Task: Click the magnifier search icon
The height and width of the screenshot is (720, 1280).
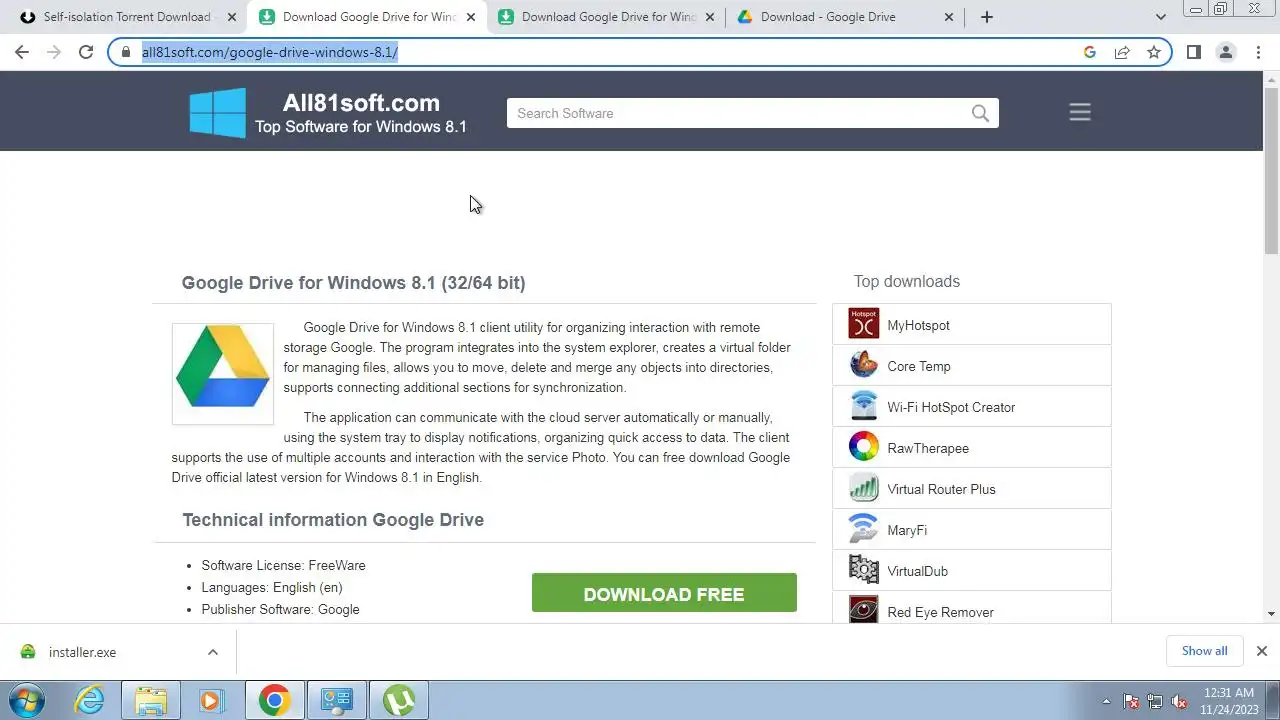Action: (981, 113)
